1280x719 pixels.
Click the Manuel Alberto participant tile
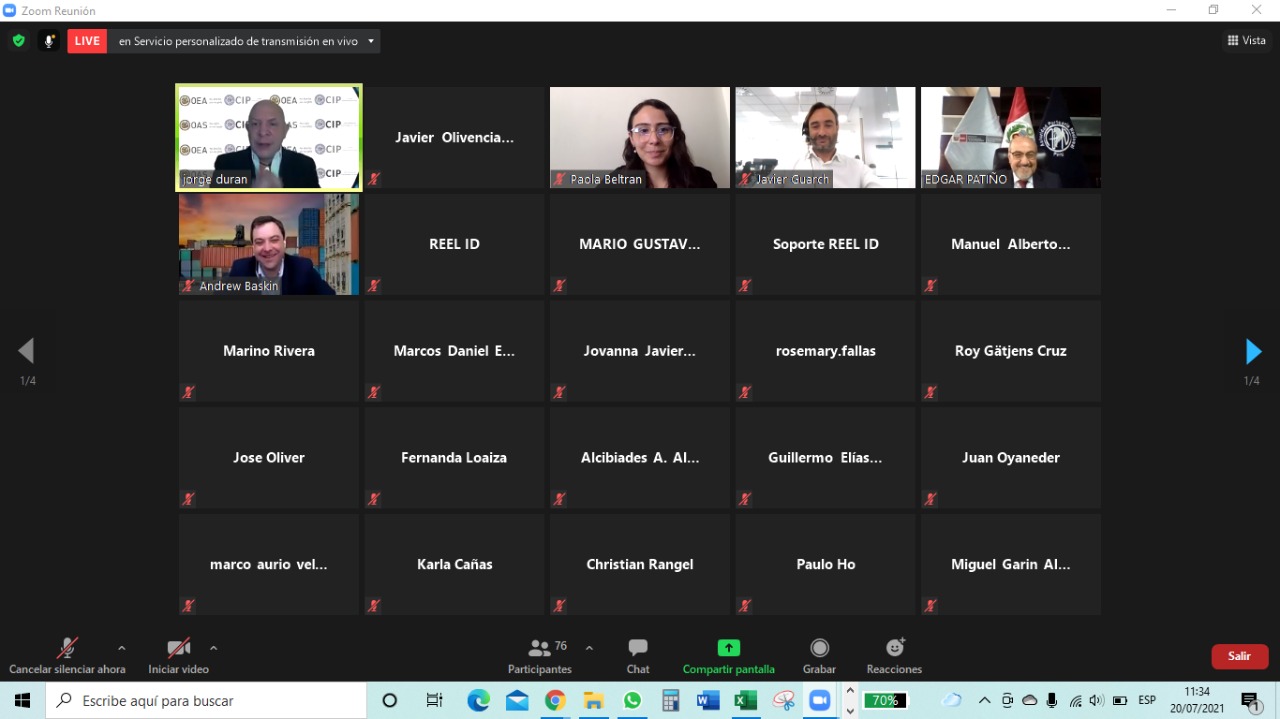[1011, 244]
